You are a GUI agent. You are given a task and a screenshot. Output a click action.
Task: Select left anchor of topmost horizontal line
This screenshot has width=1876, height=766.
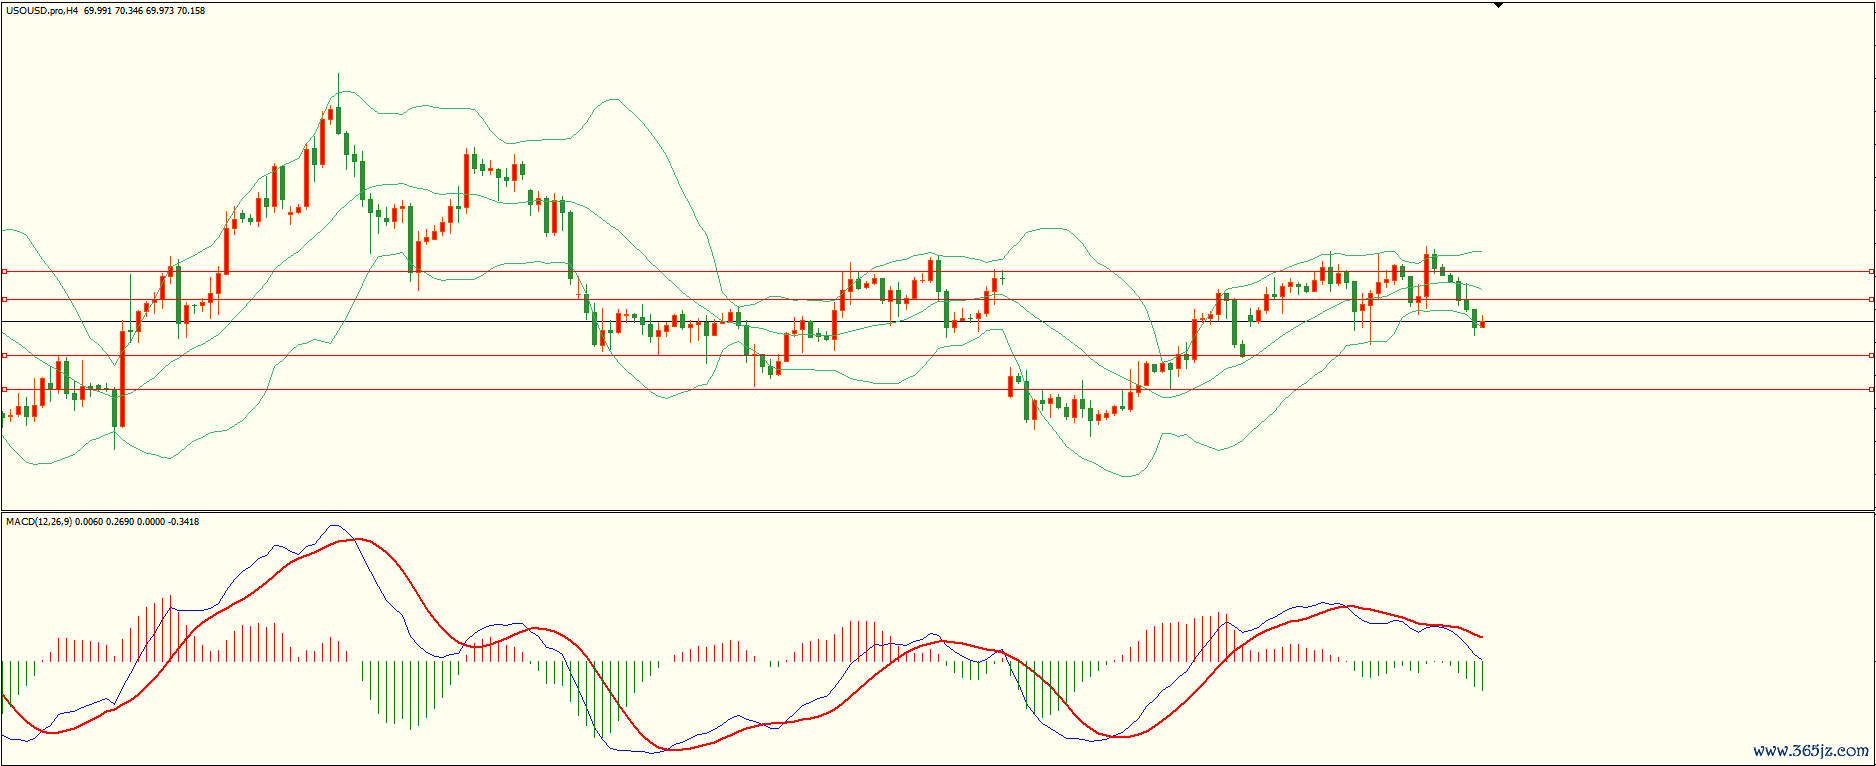click(4, 271)
